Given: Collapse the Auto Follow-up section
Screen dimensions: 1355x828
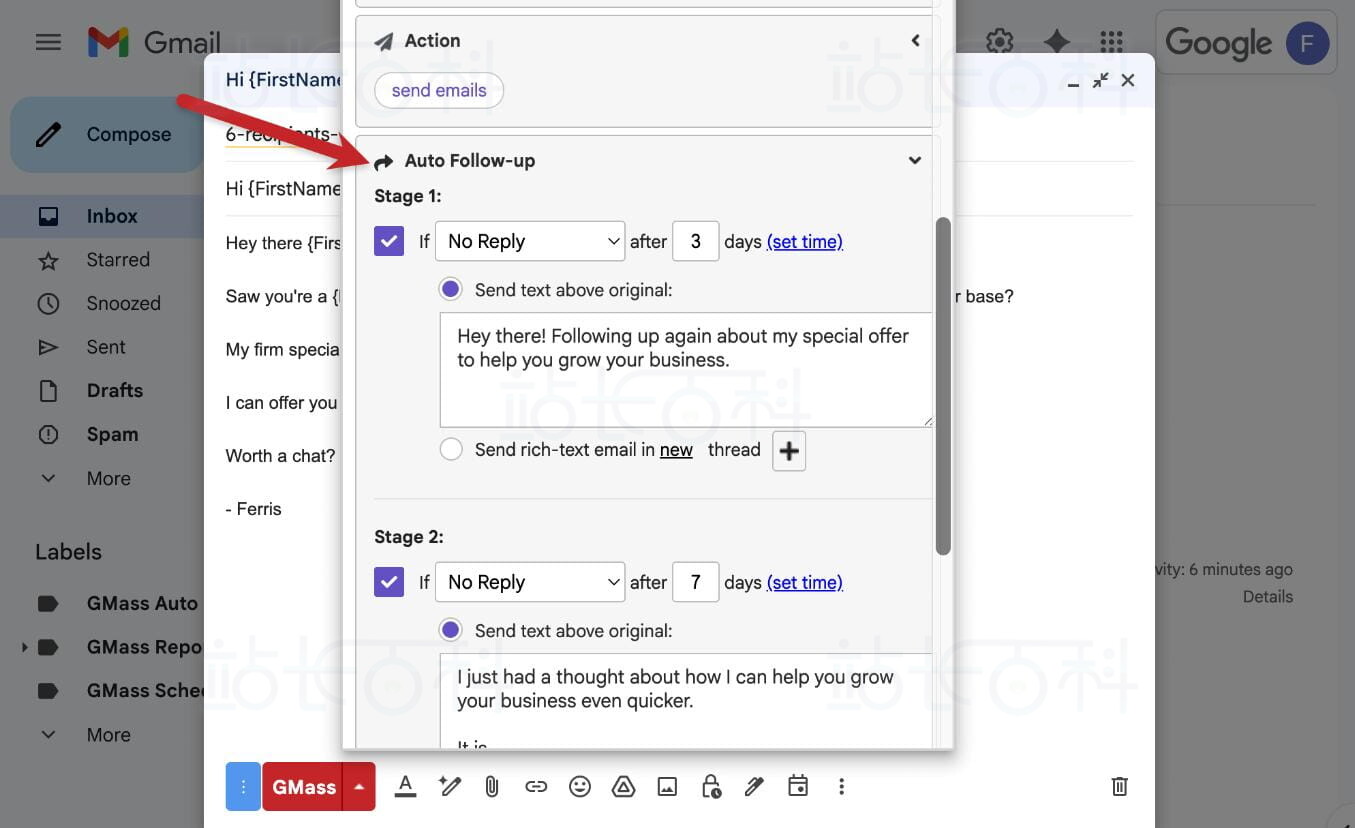Looking at the screenshot, I should click(914, 161).
